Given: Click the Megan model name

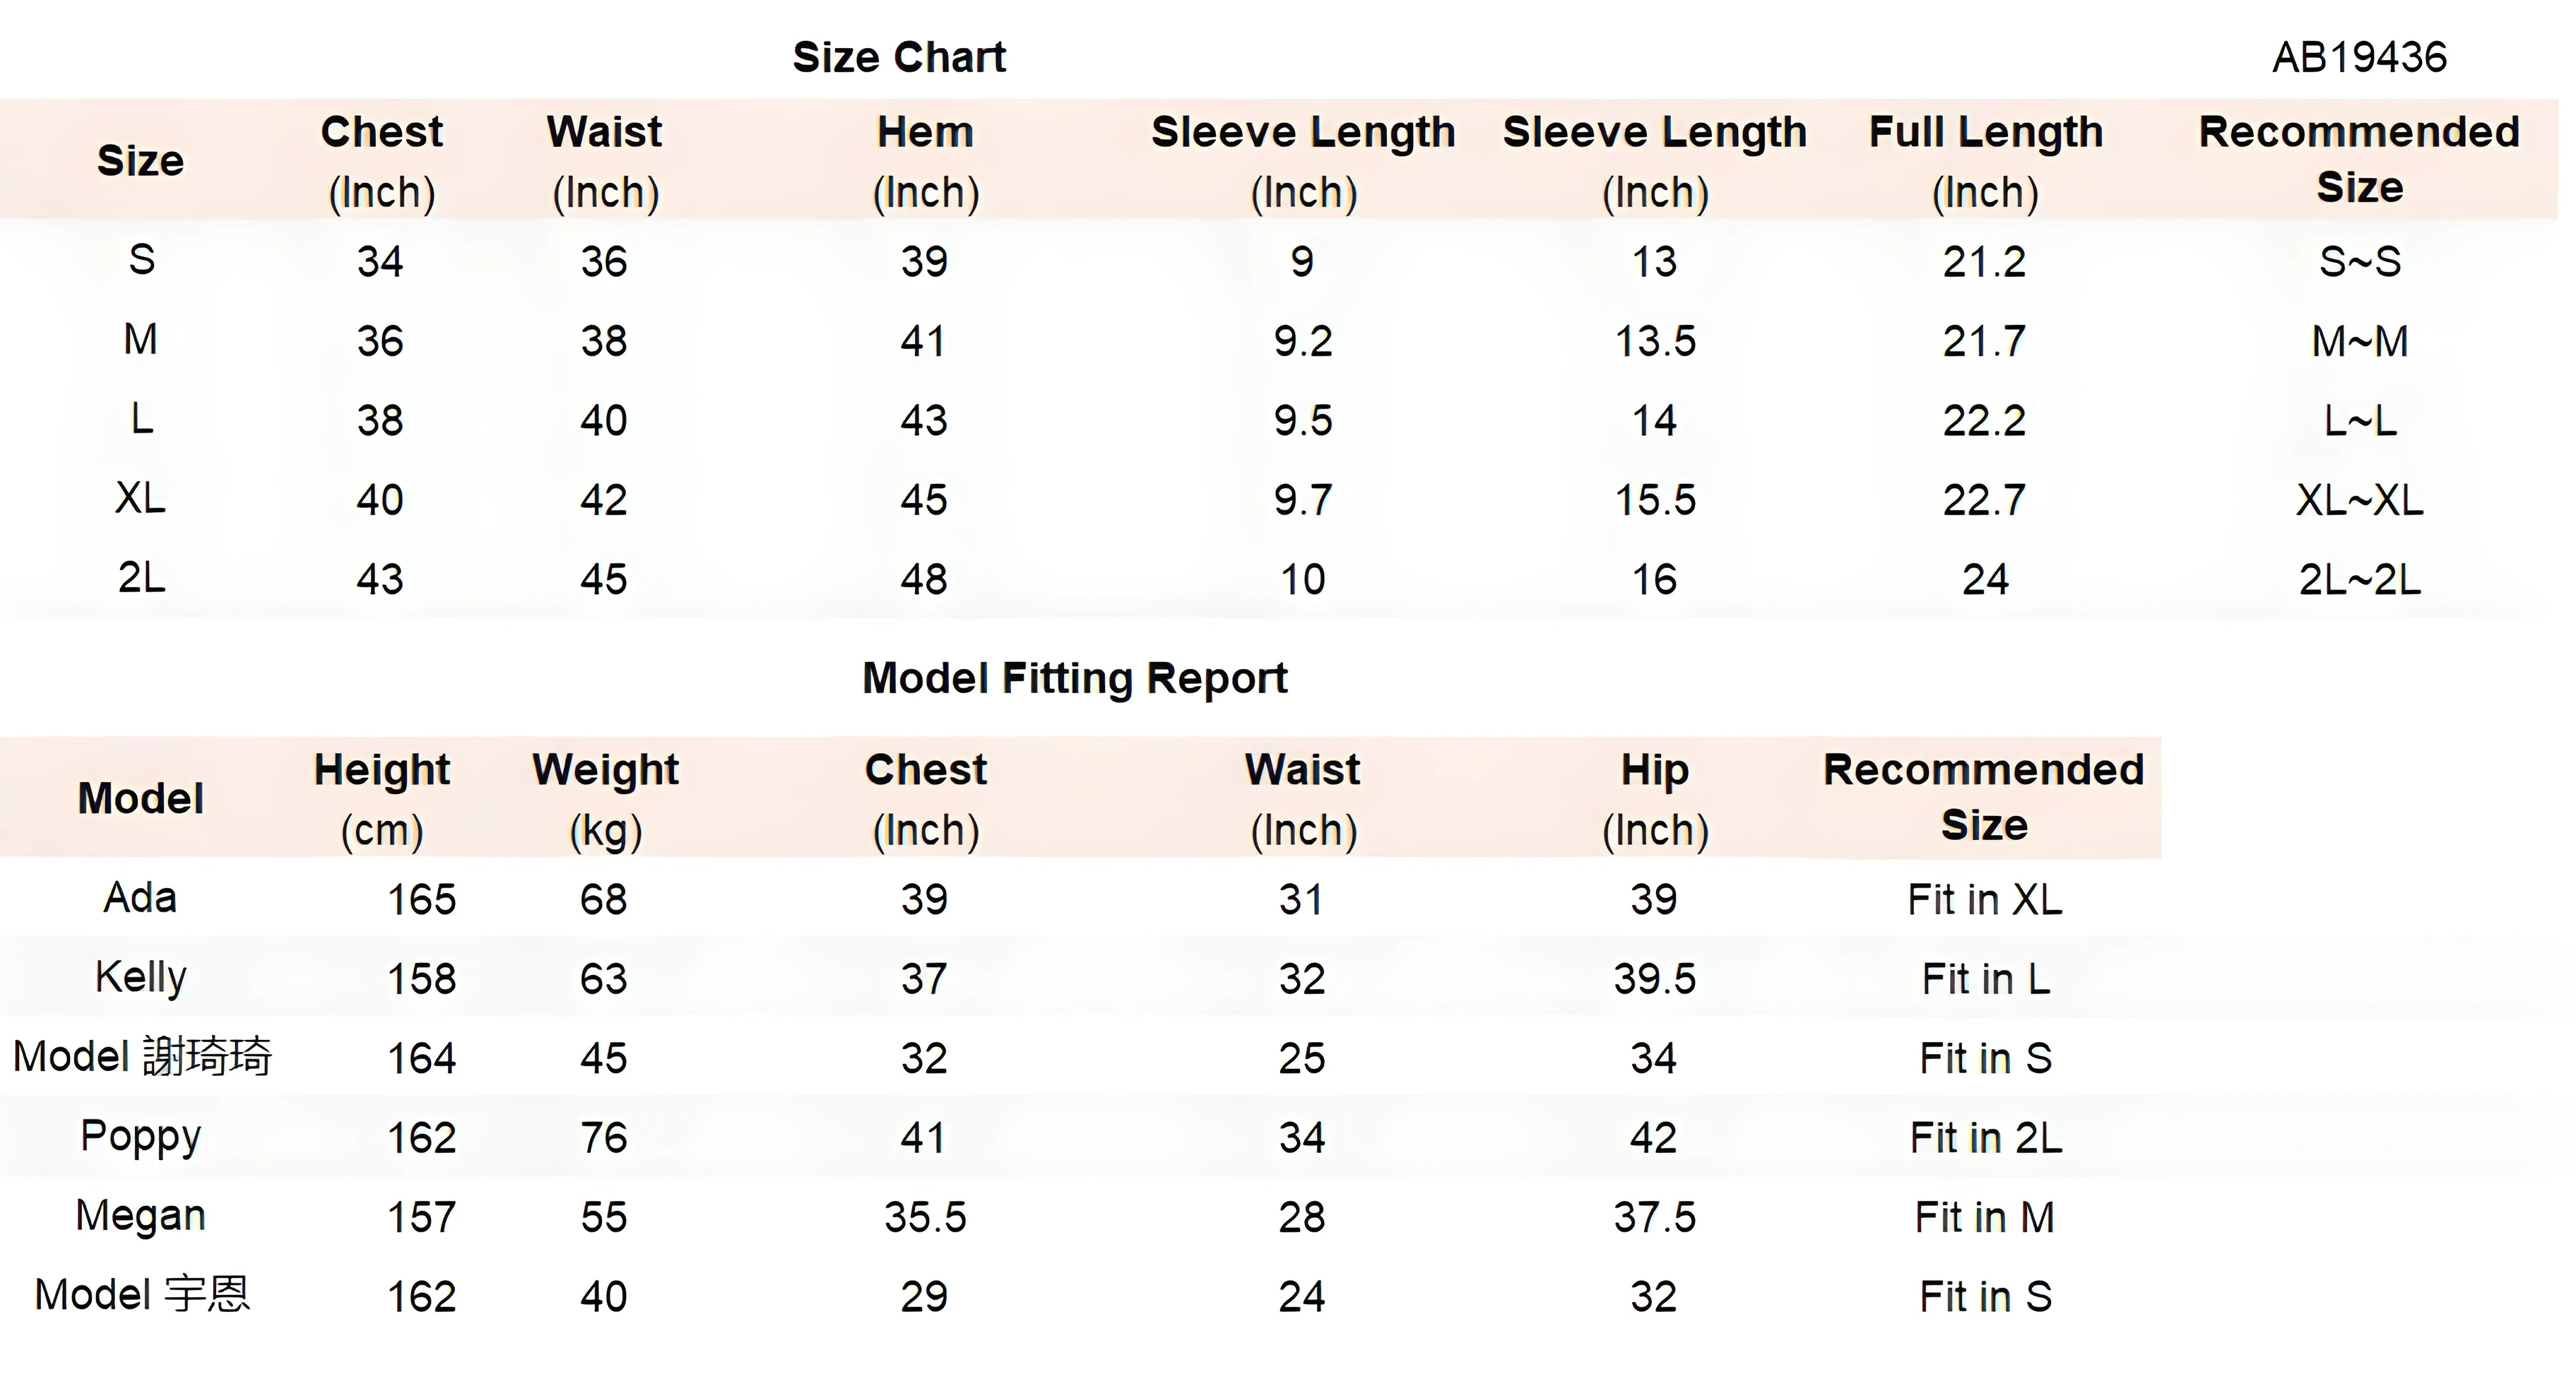Looking at the screenshot, I should [140, 1216].
